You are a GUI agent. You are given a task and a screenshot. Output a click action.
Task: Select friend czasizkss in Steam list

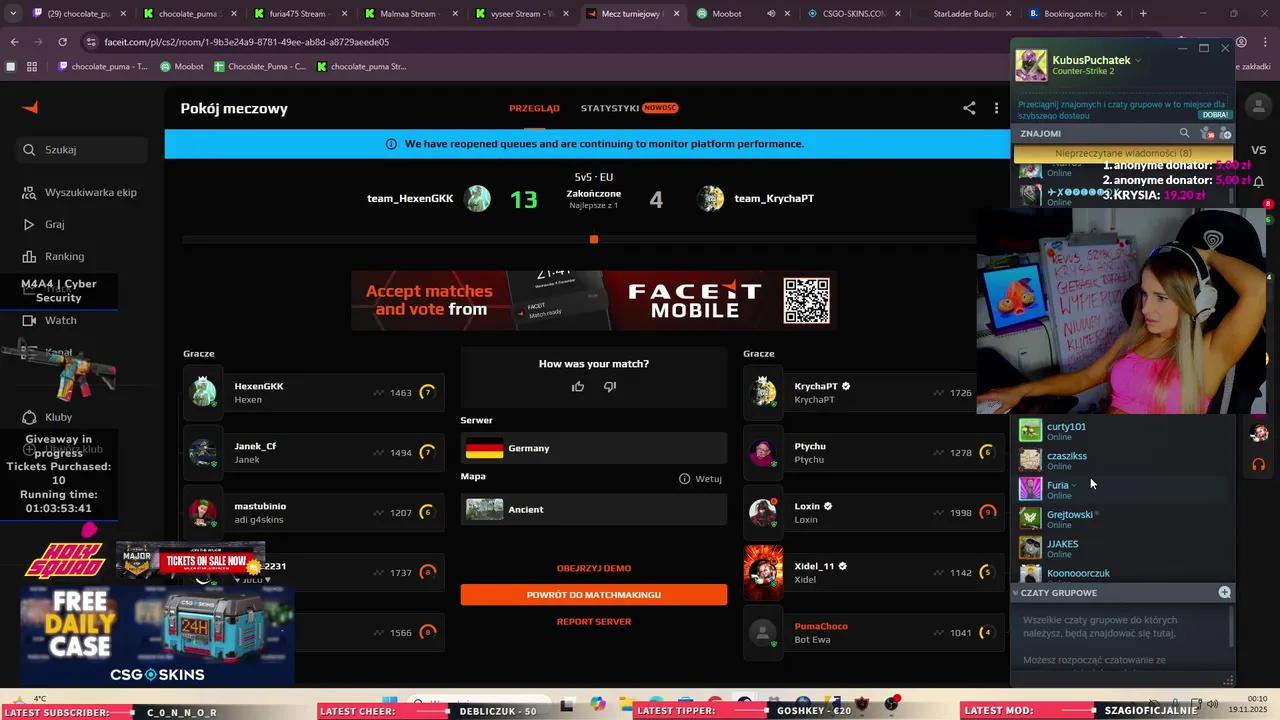[x=1122, y=460]
